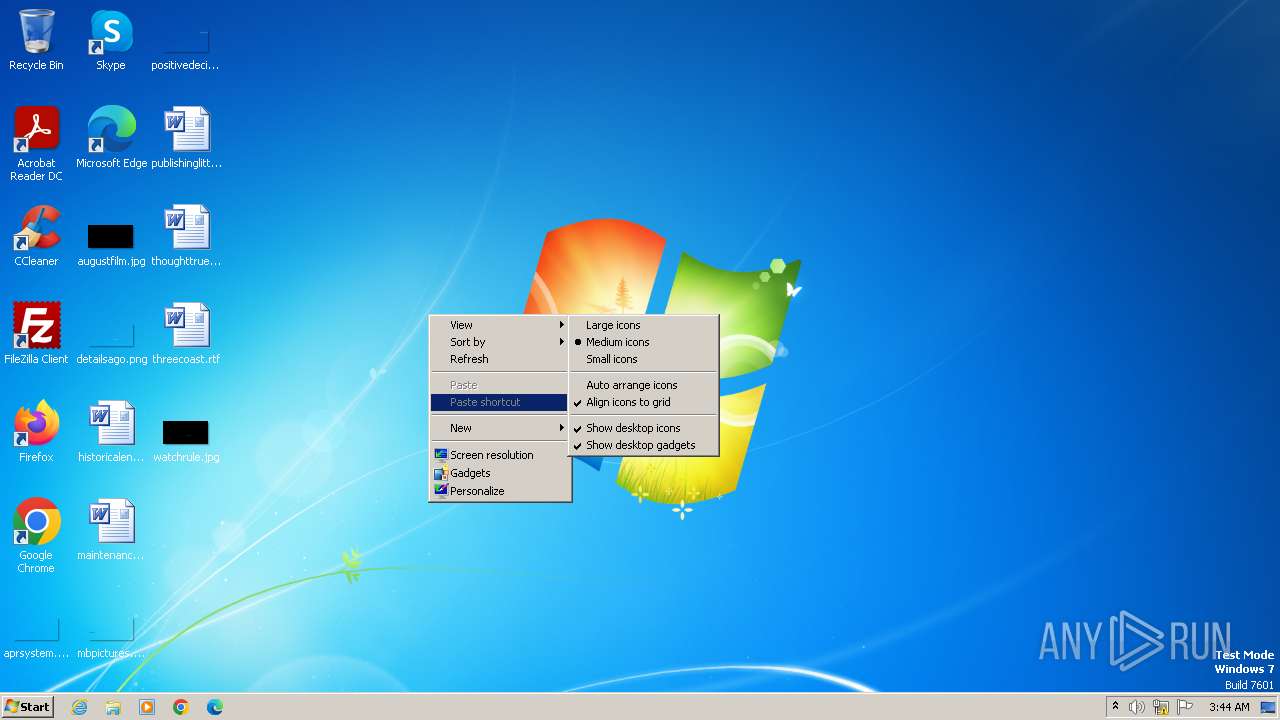Open Personalize from context menu
Viewport: 1280px width, 720px height.
pos(499,491)
